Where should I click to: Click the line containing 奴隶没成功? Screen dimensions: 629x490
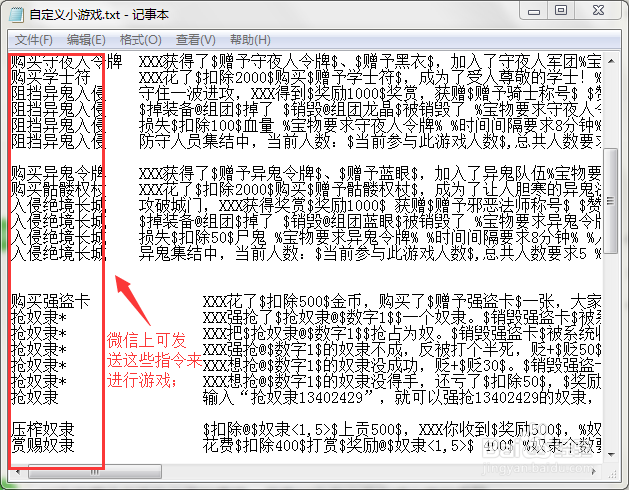[402, 366]
